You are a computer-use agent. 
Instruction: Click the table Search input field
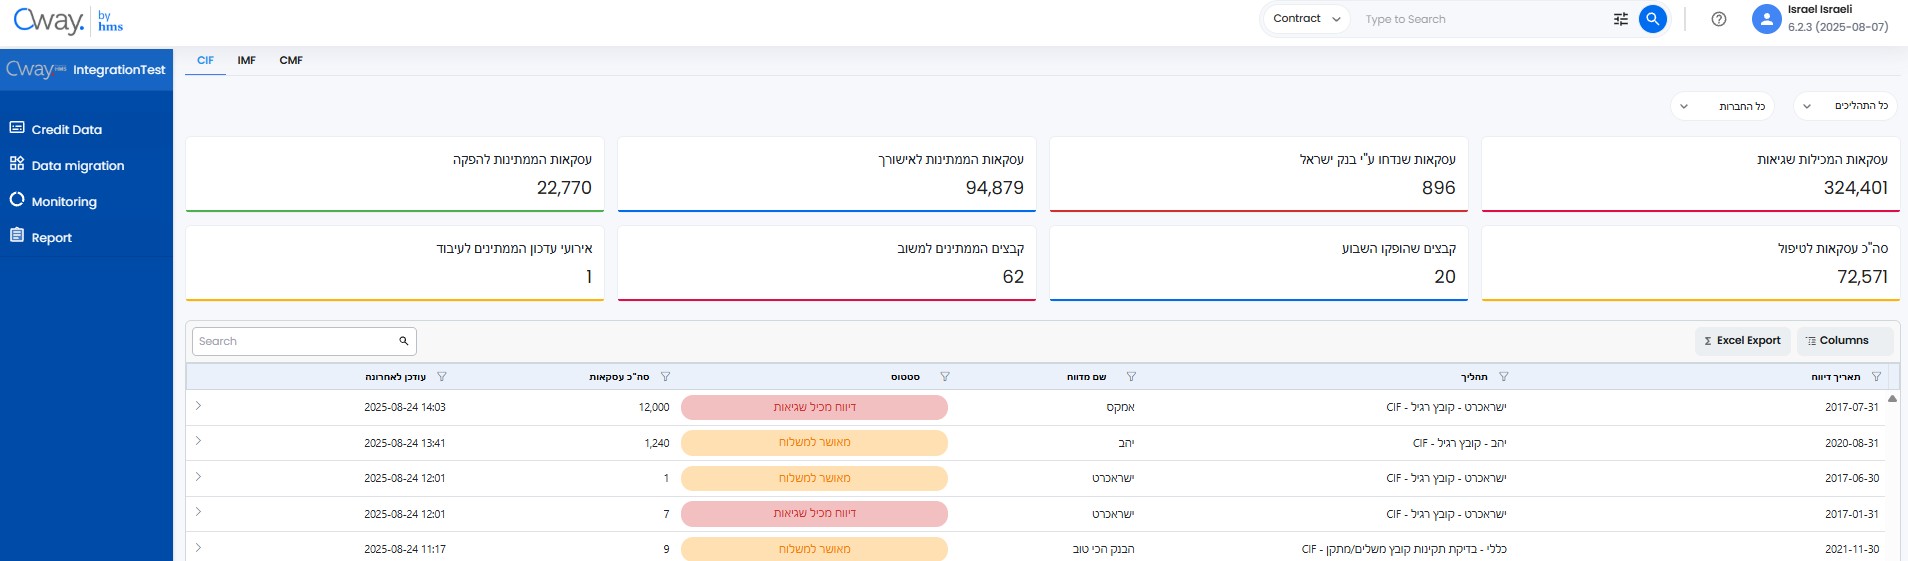[x=295, y=341]
